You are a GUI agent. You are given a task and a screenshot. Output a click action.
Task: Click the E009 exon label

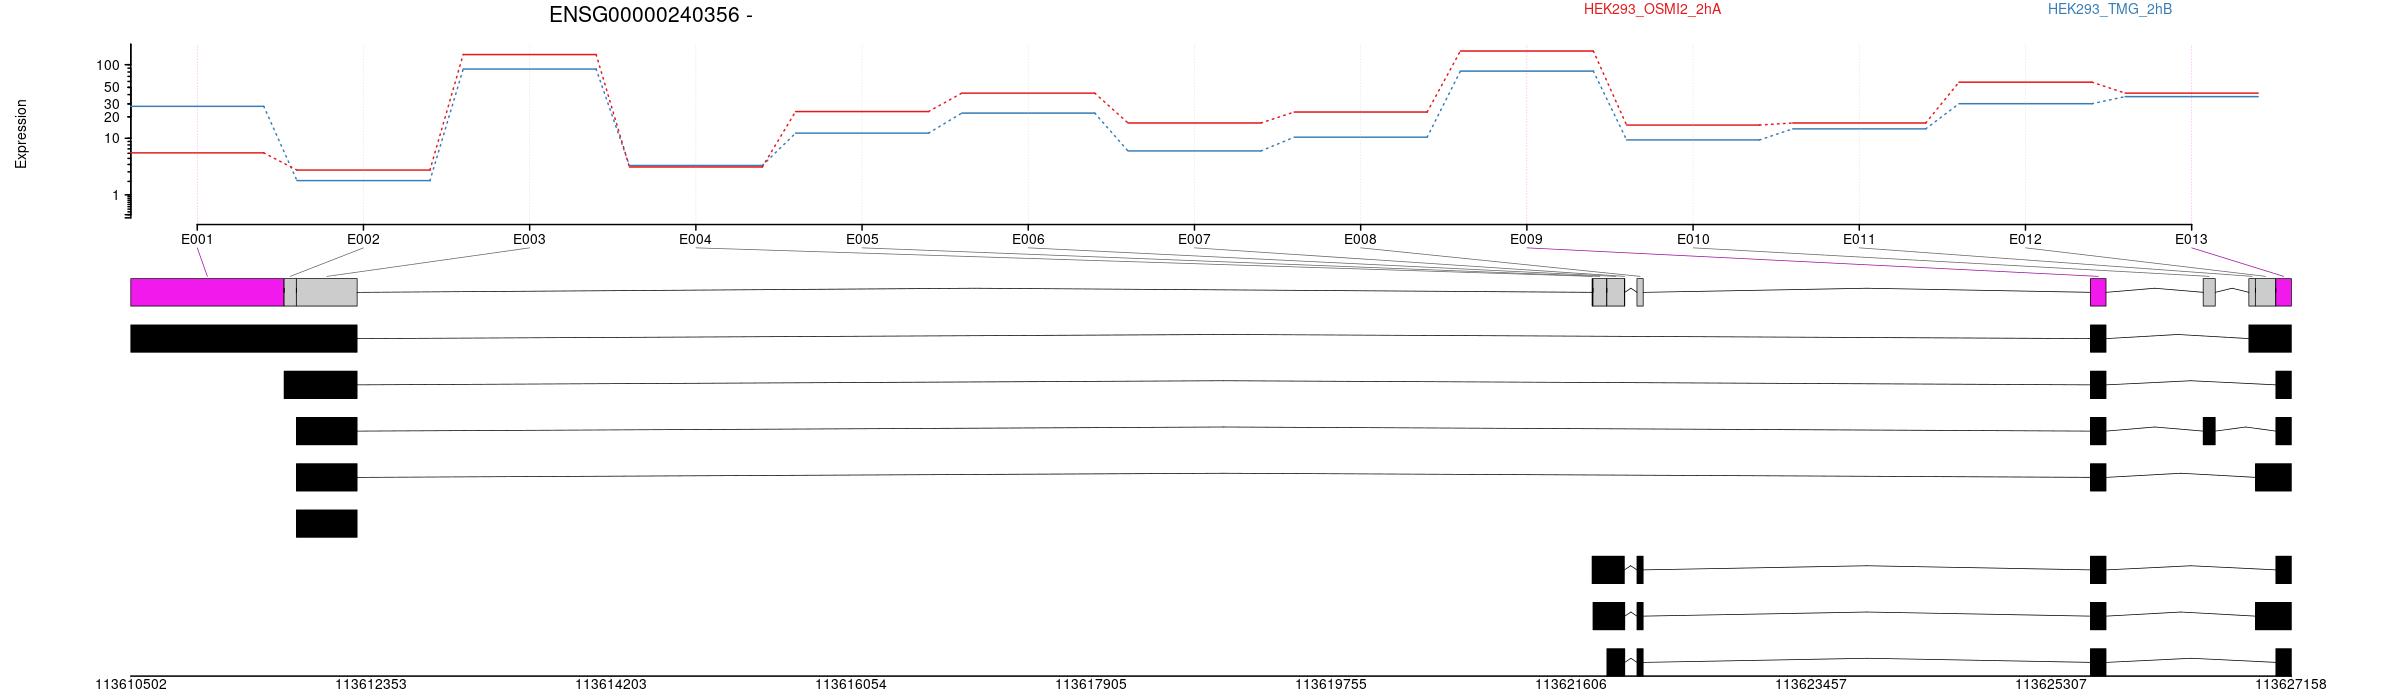[1526, 239]
